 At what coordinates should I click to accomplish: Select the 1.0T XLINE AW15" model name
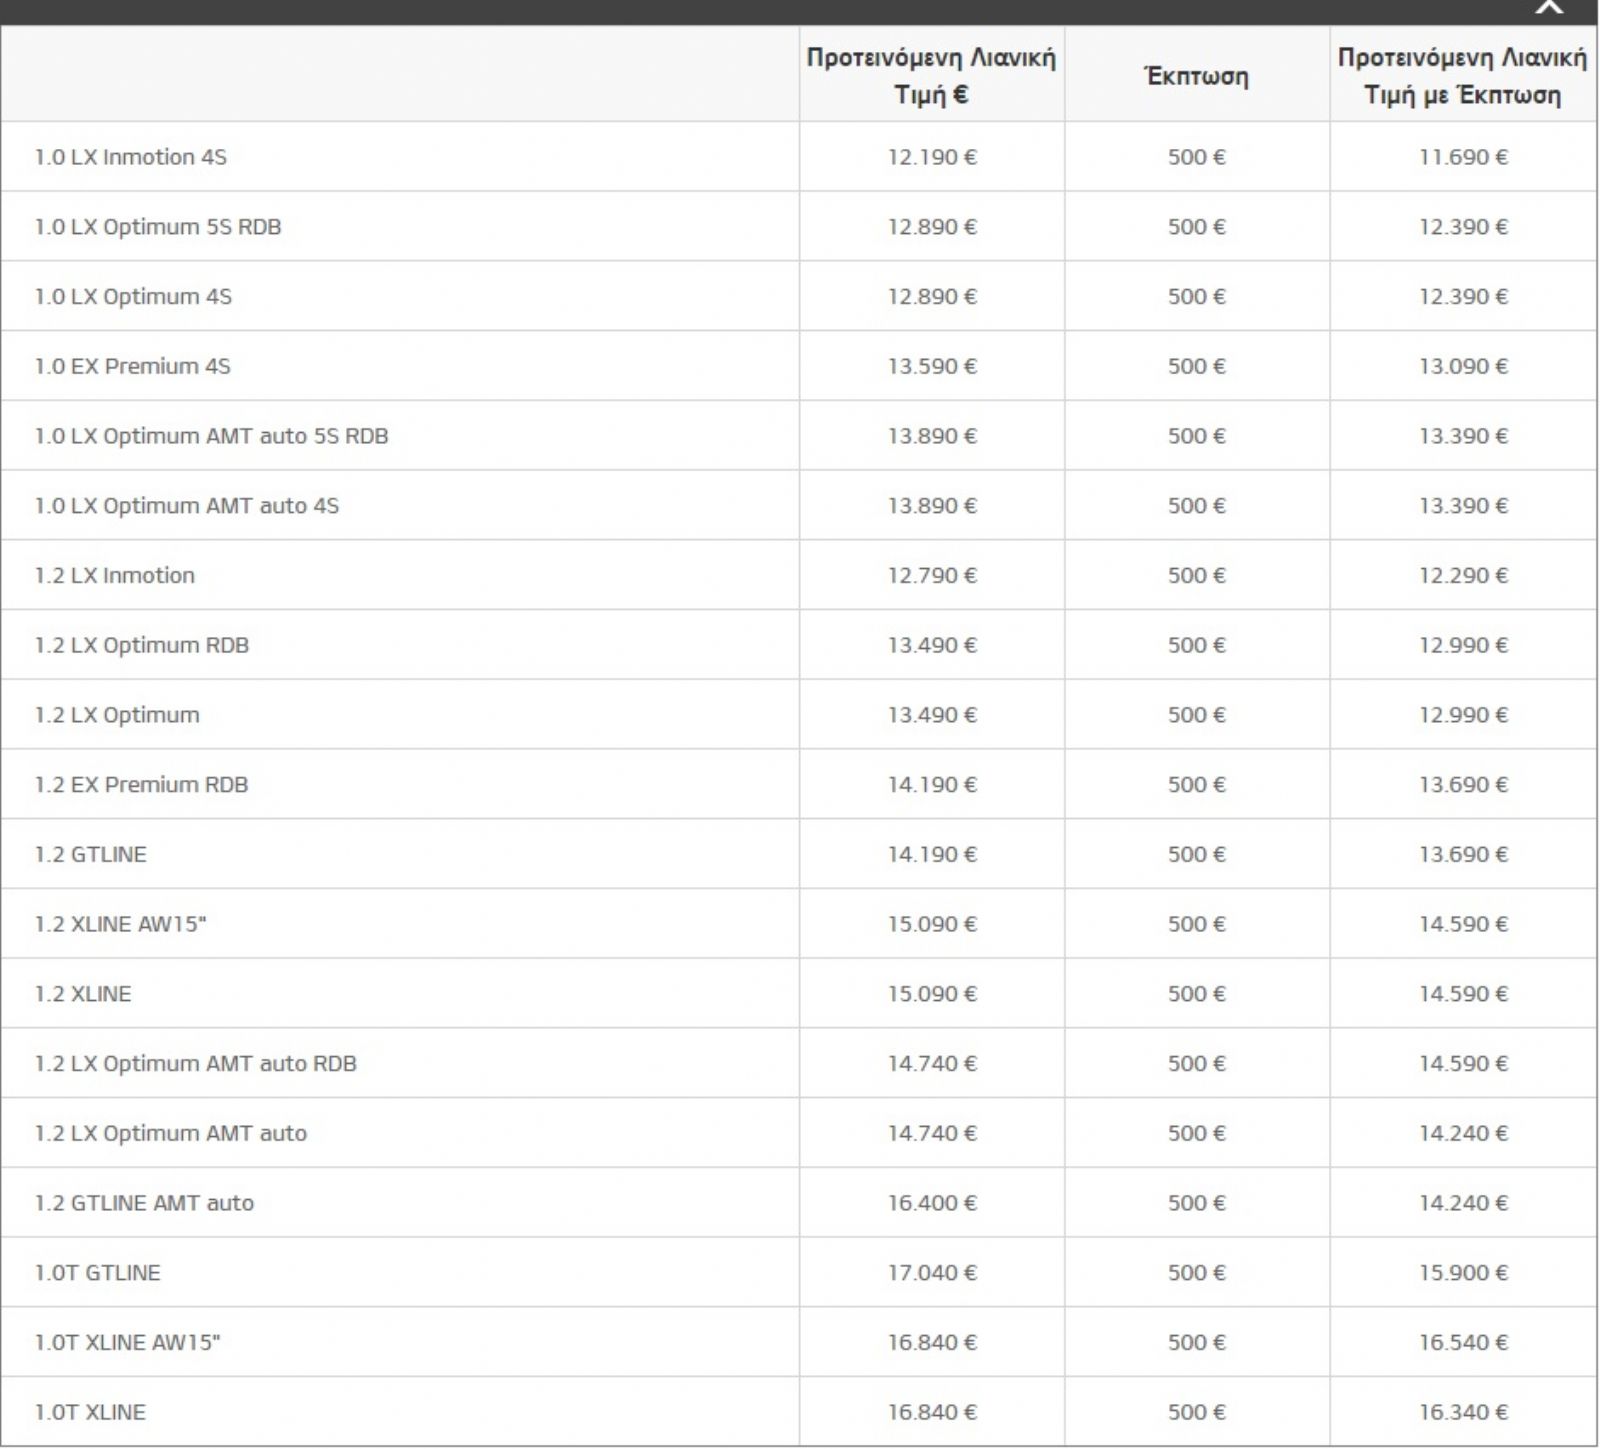(127, 1342)
